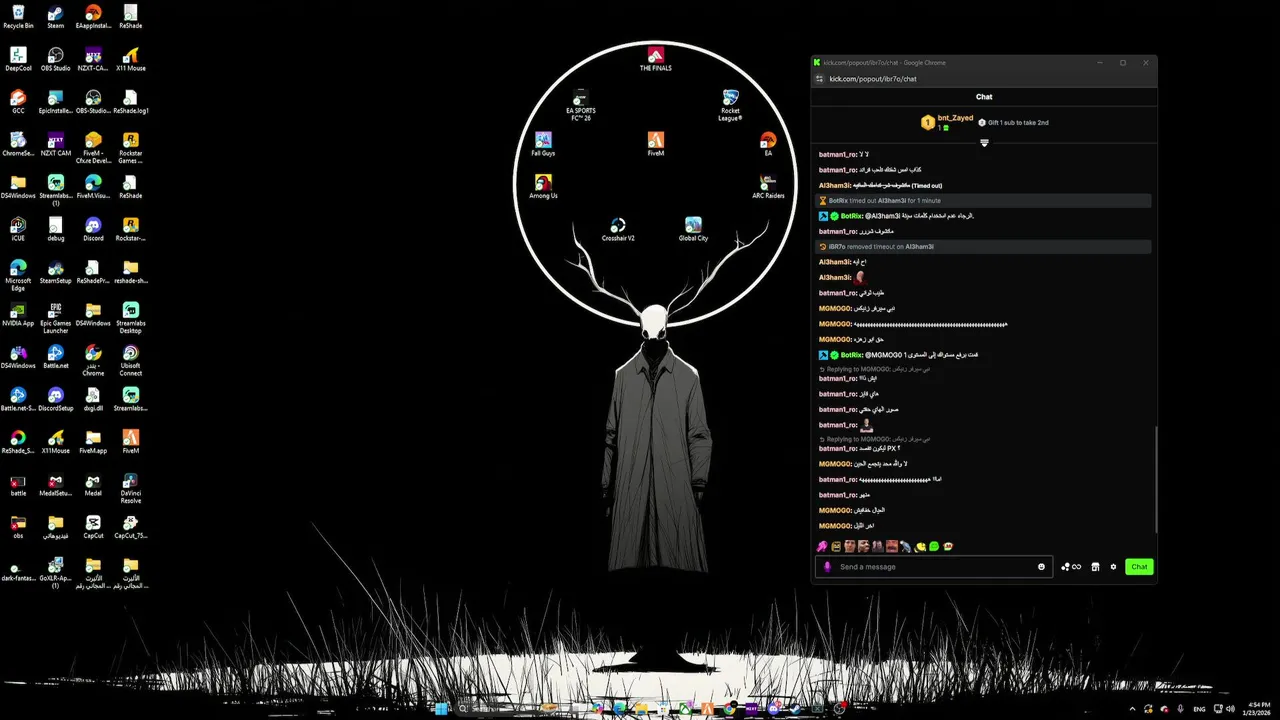Image resolution: width=1280 pixels, height=720 pixels.
Task: Open the Battle.net desktop shortcut
Action: coord(56,357)
